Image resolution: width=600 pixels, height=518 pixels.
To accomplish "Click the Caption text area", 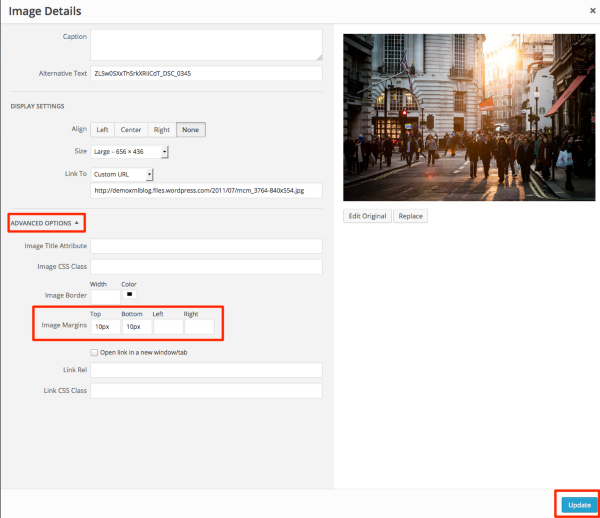I will tap(206, 45).
